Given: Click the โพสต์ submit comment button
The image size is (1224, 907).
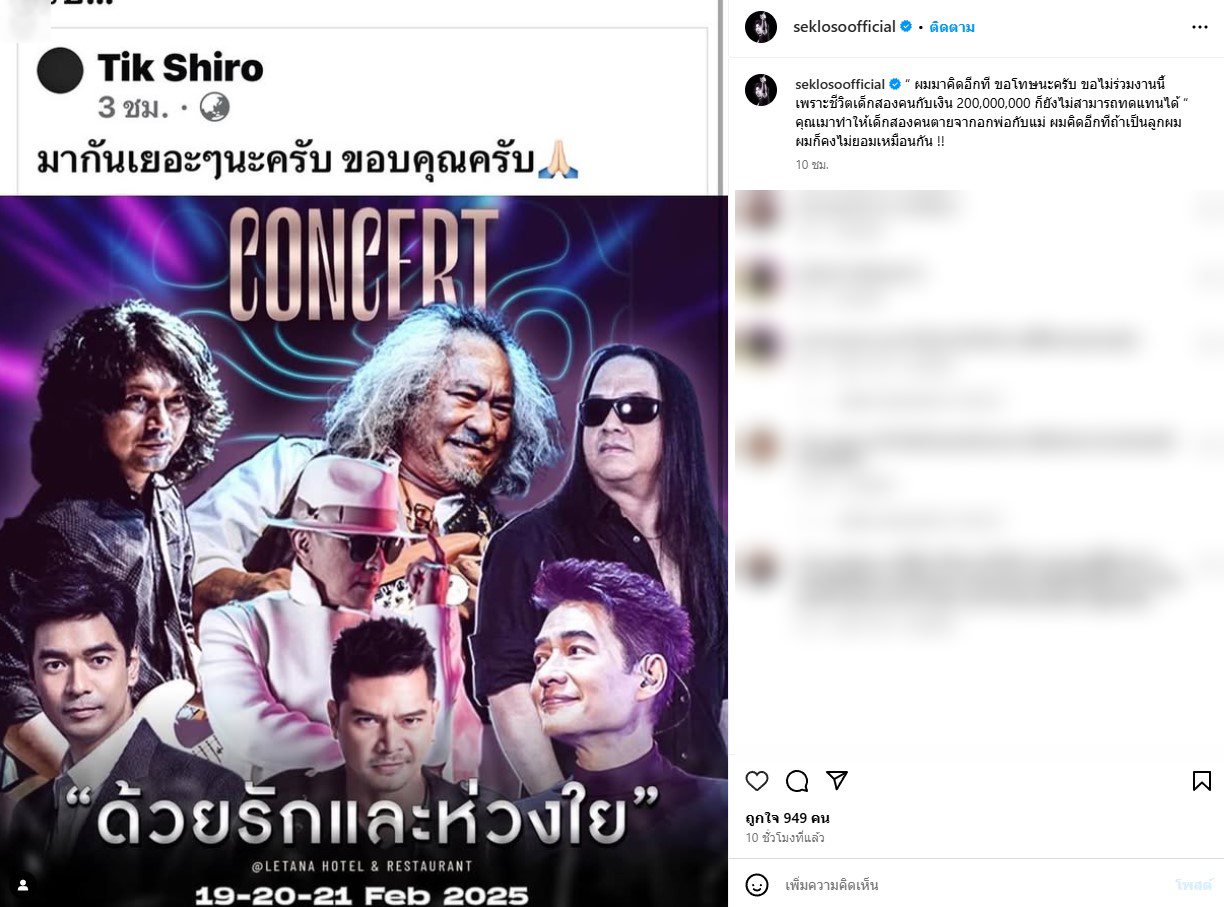Looking at the screenshot, I should (1194, 885).
